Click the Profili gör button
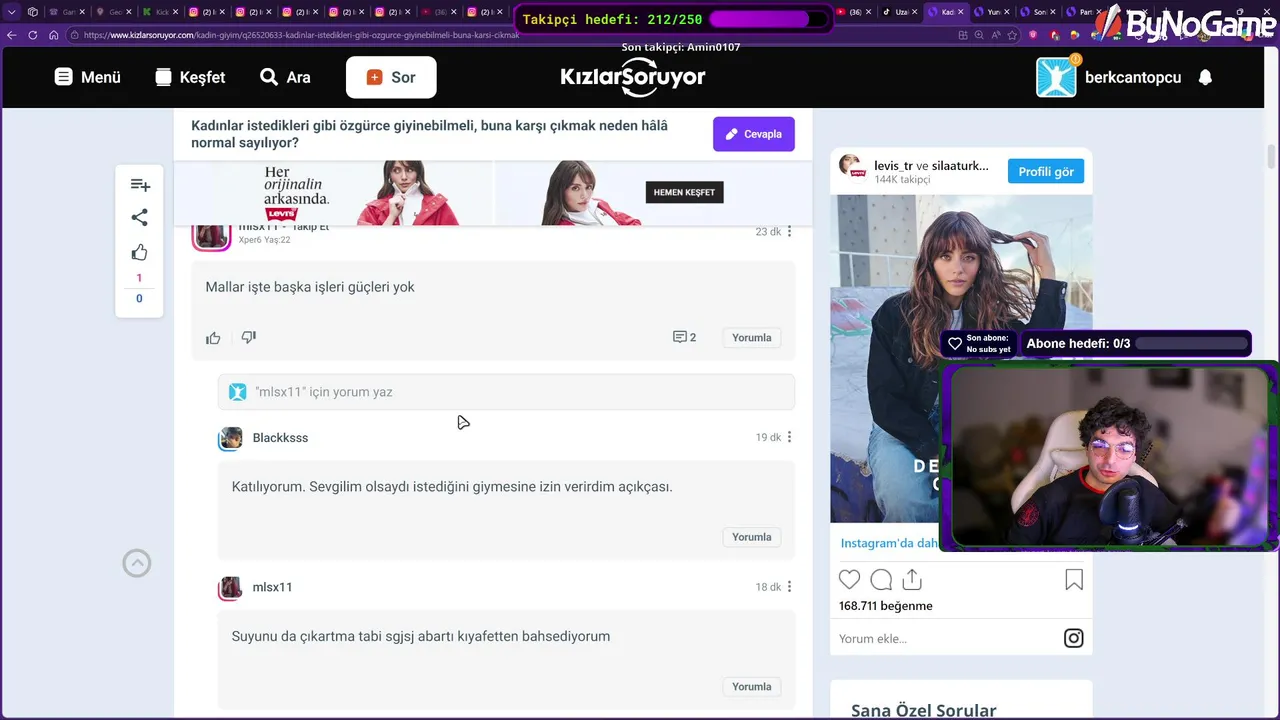Image resolution: width=1280 pixels, height=720 pixels. point(1046,172)
